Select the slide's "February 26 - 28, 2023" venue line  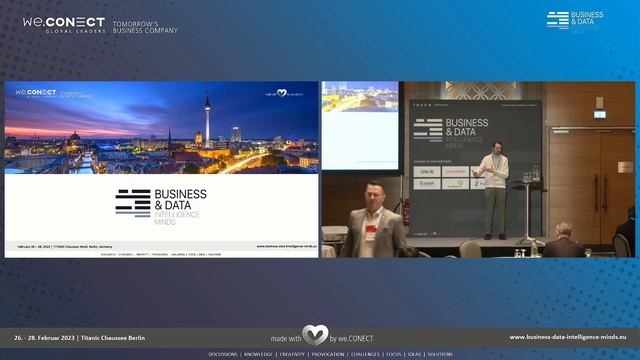(64, 247)
